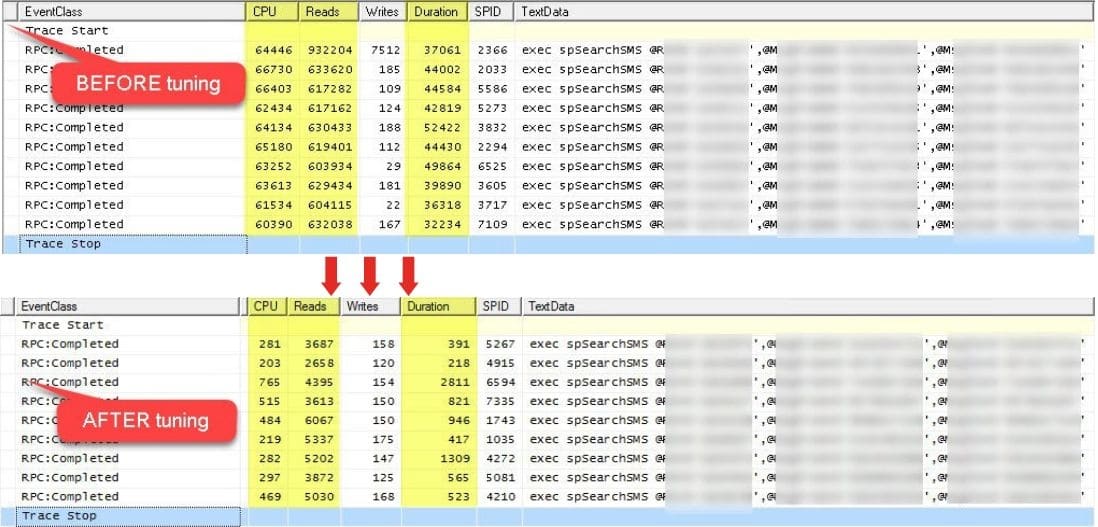Click Reads value 633620
The width and height of the screenshot is (1098, 527).
[x=331, y=69]
